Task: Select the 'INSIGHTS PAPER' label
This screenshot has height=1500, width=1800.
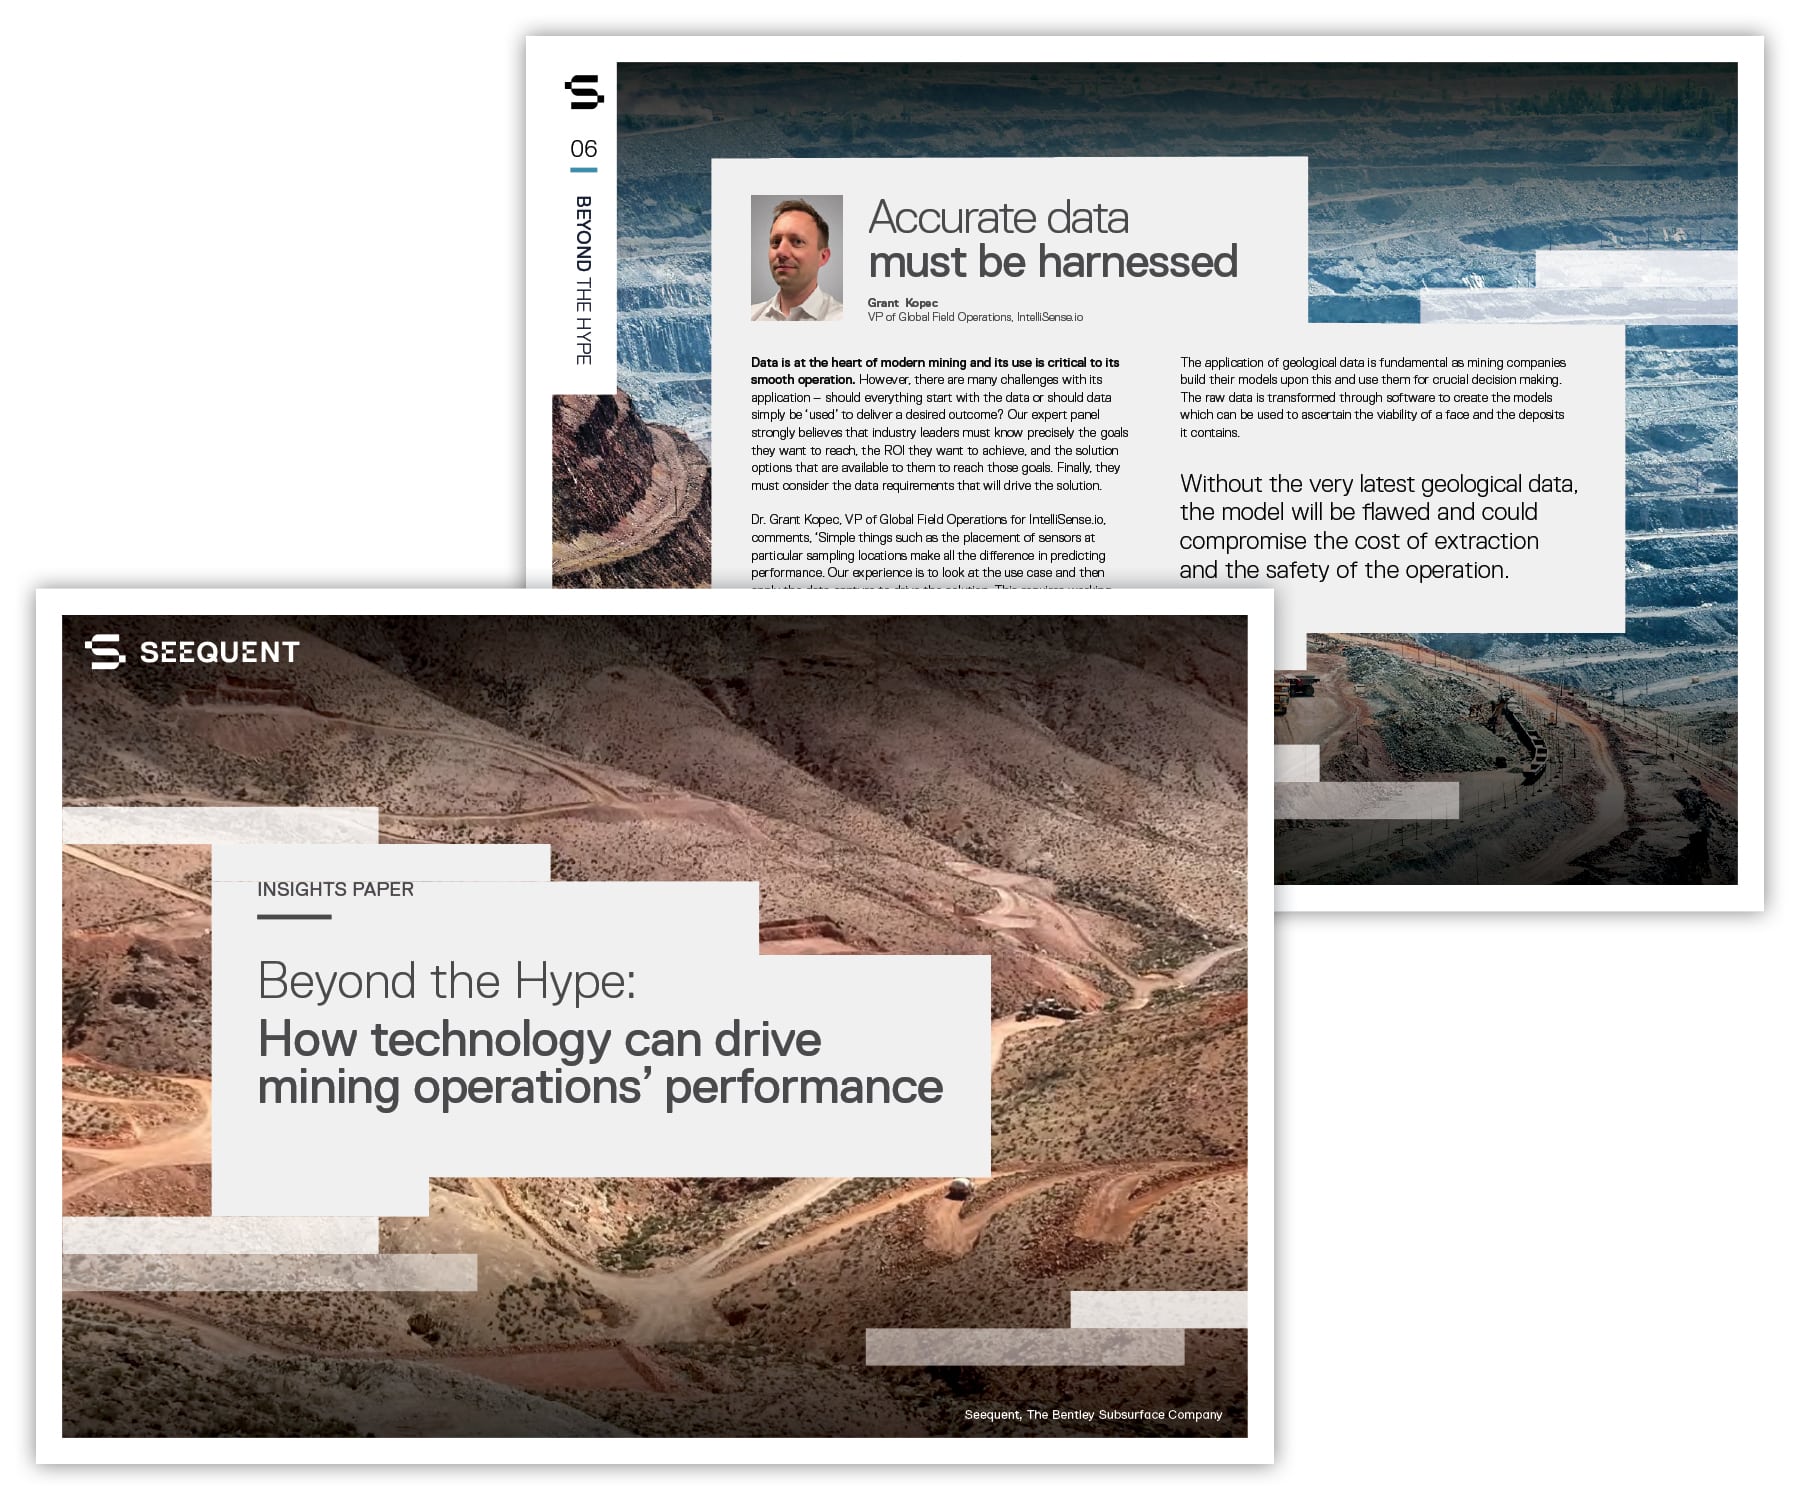Action: tap(335, 889)
